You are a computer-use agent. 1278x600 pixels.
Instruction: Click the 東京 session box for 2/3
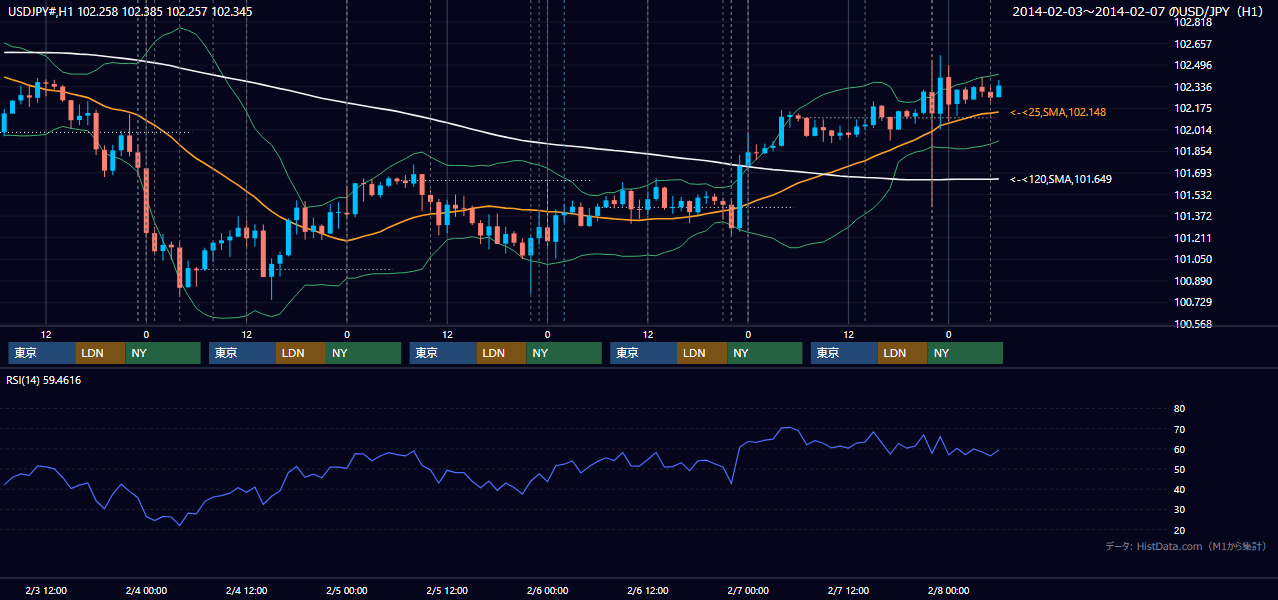(x=41, y=353)
